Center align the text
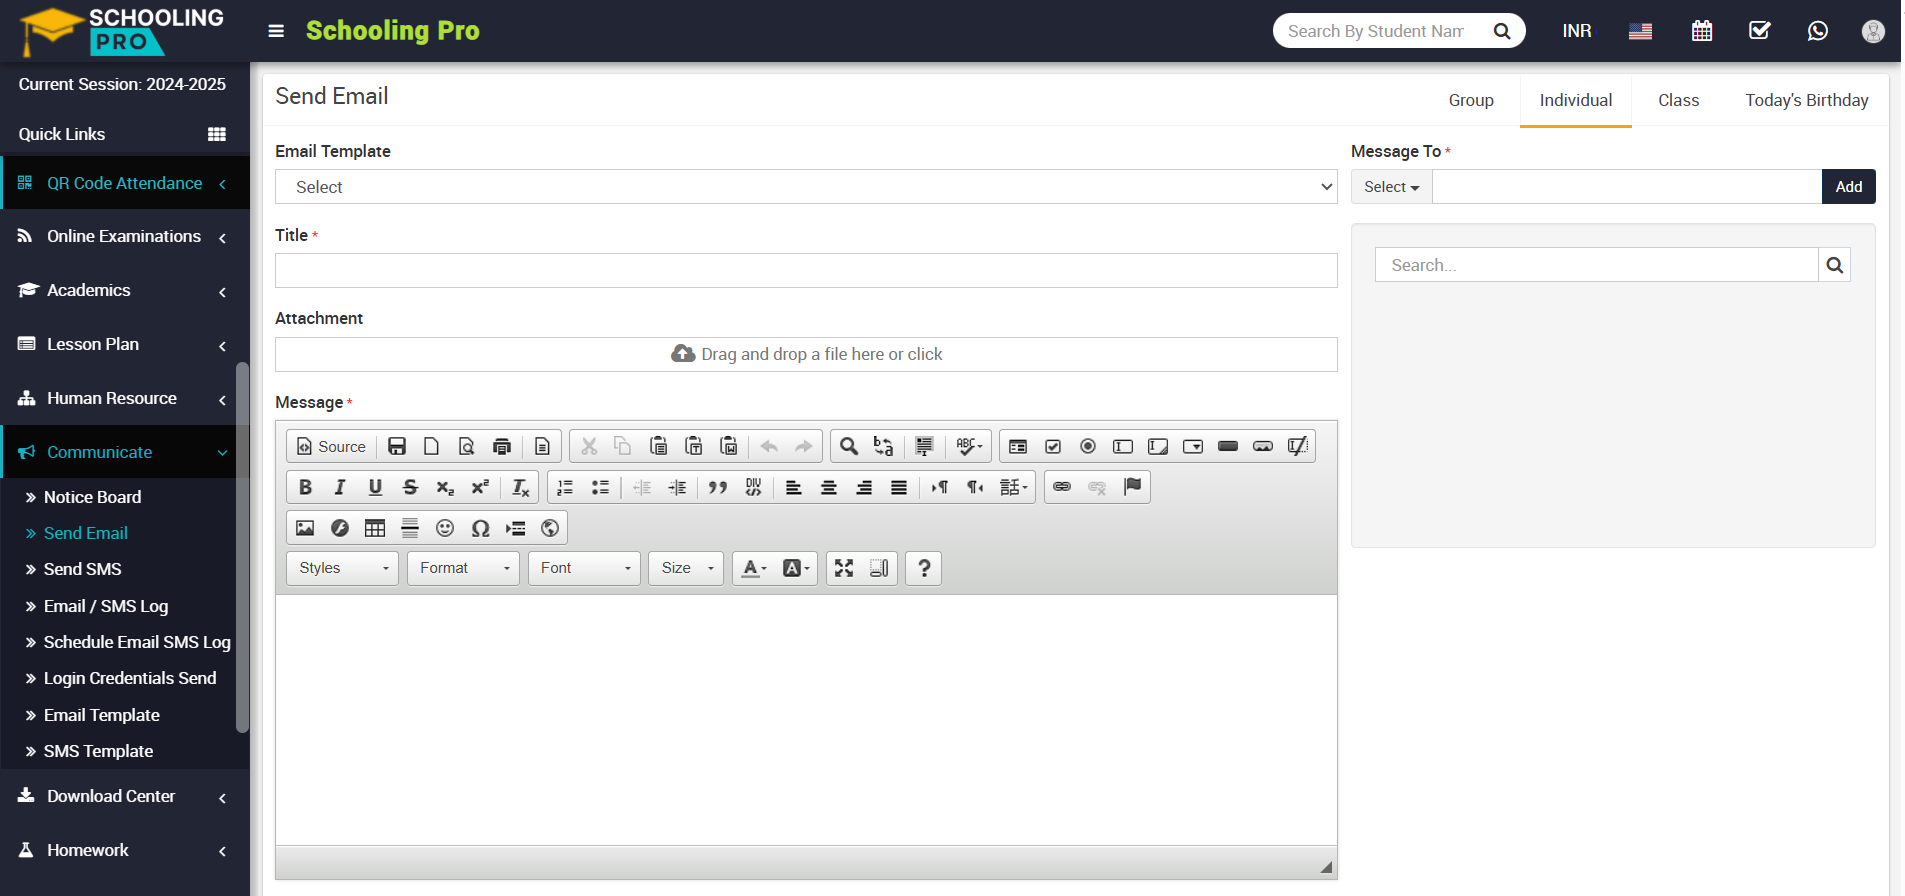This screenshot has width=1905, height=896. point(829,487)
